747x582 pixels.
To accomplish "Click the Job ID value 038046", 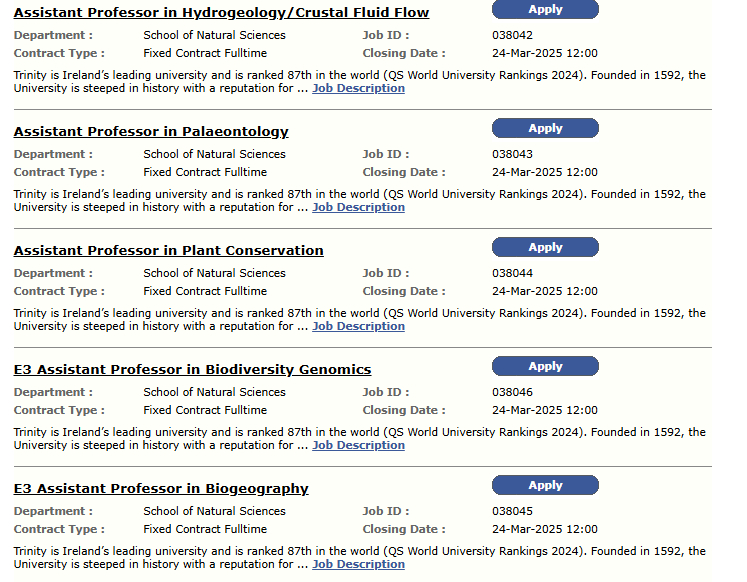I will point(512,392).
